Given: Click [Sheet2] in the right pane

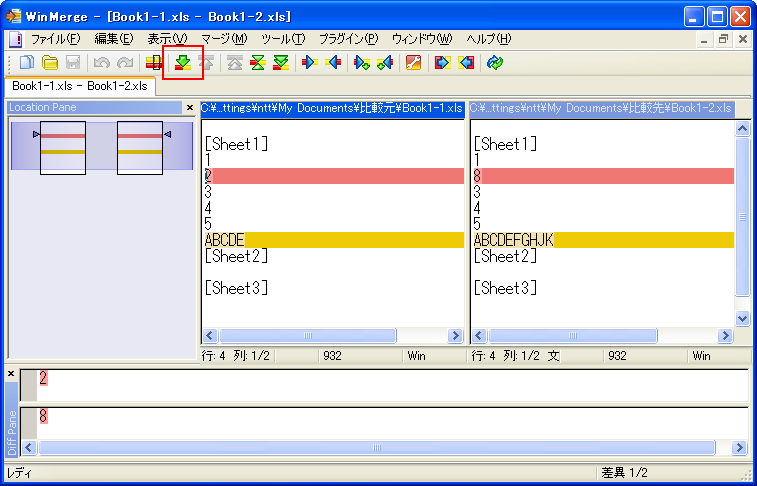Looking at the screenshot, I should tap(505, 256).
